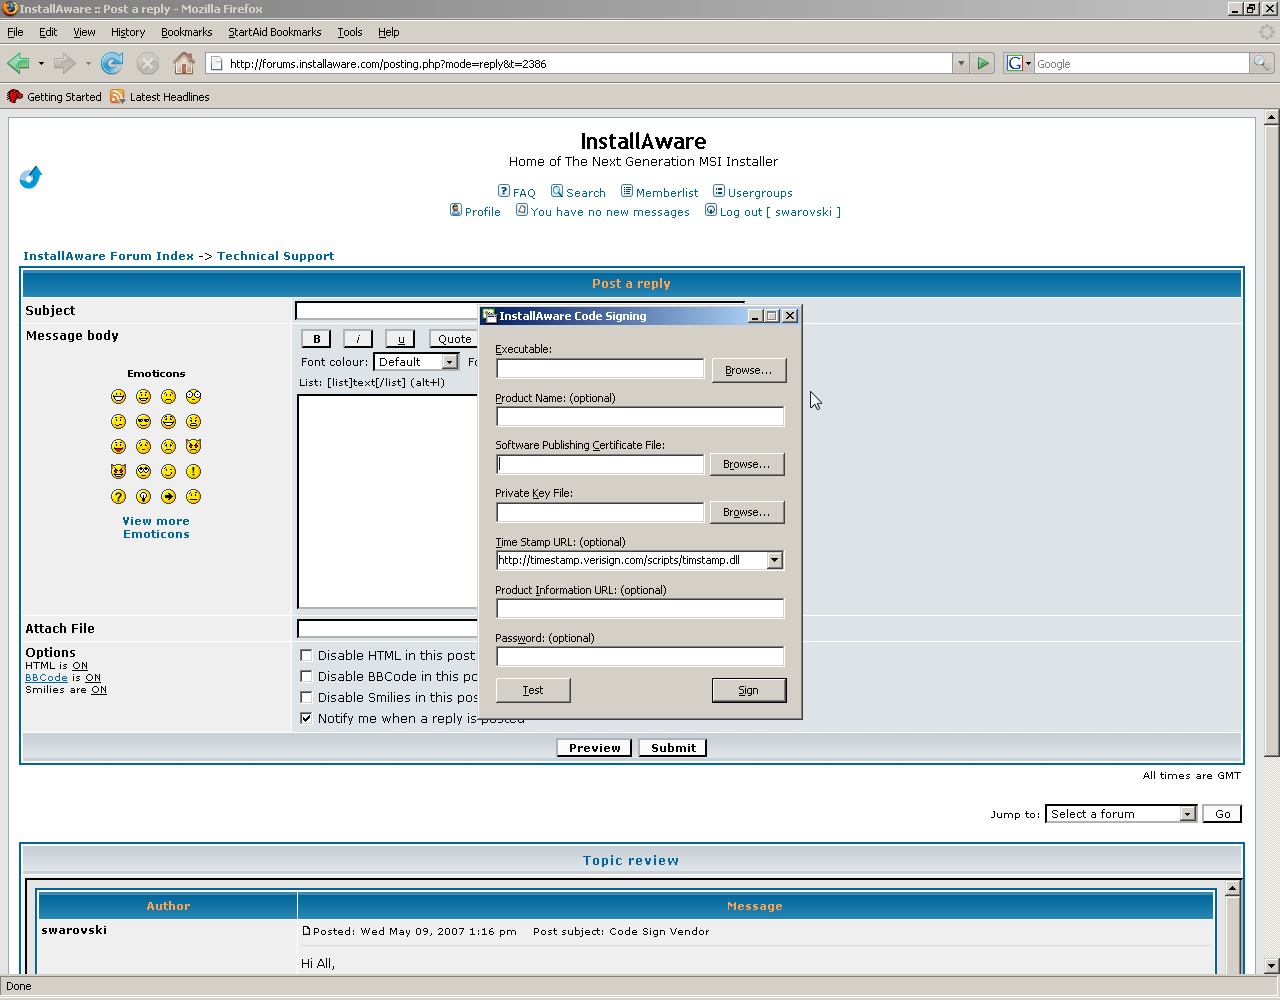Open the View menu
Viewport: 1280px width, 1000px height.
pos(84,32)
